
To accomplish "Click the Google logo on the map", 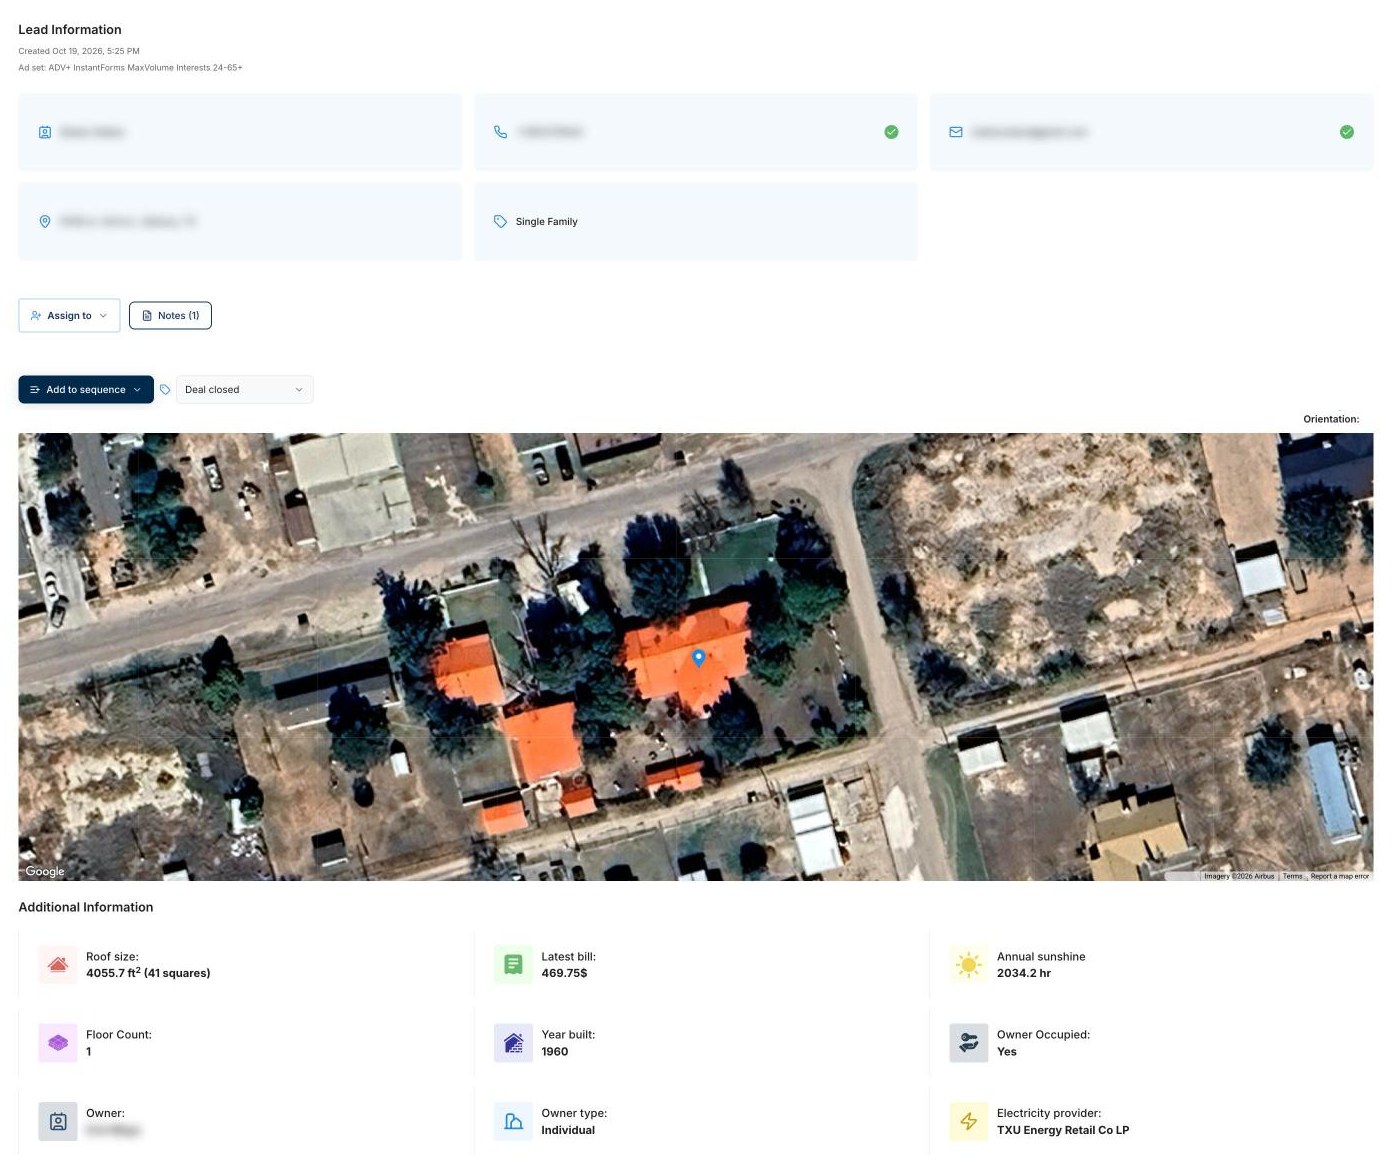I will 45,871.
